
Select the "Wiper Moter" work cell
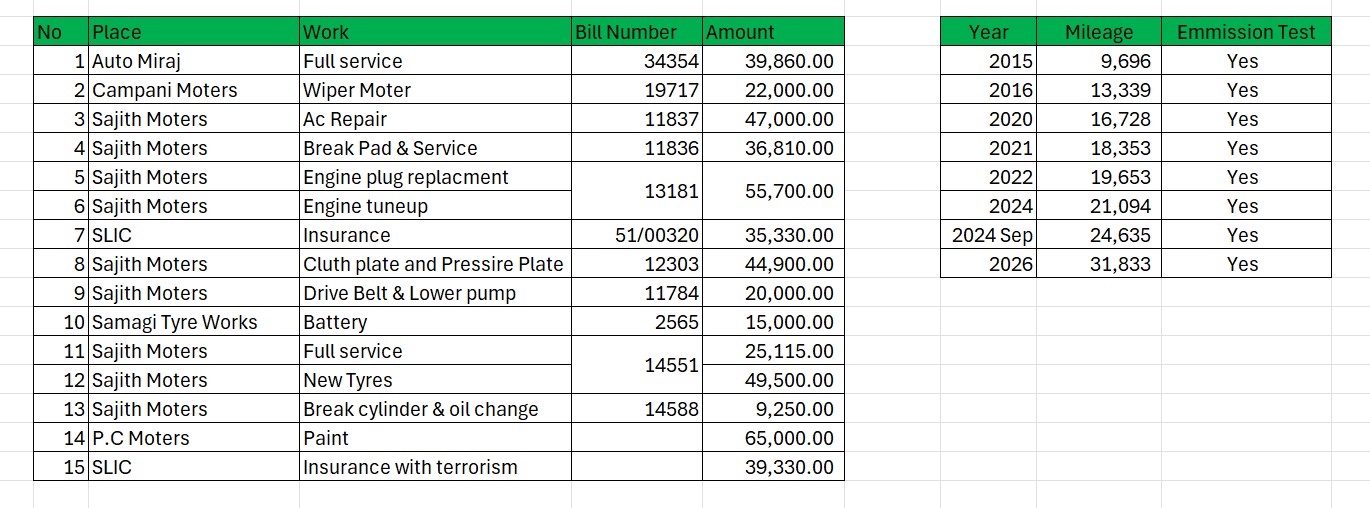click(x=435, y=90)
